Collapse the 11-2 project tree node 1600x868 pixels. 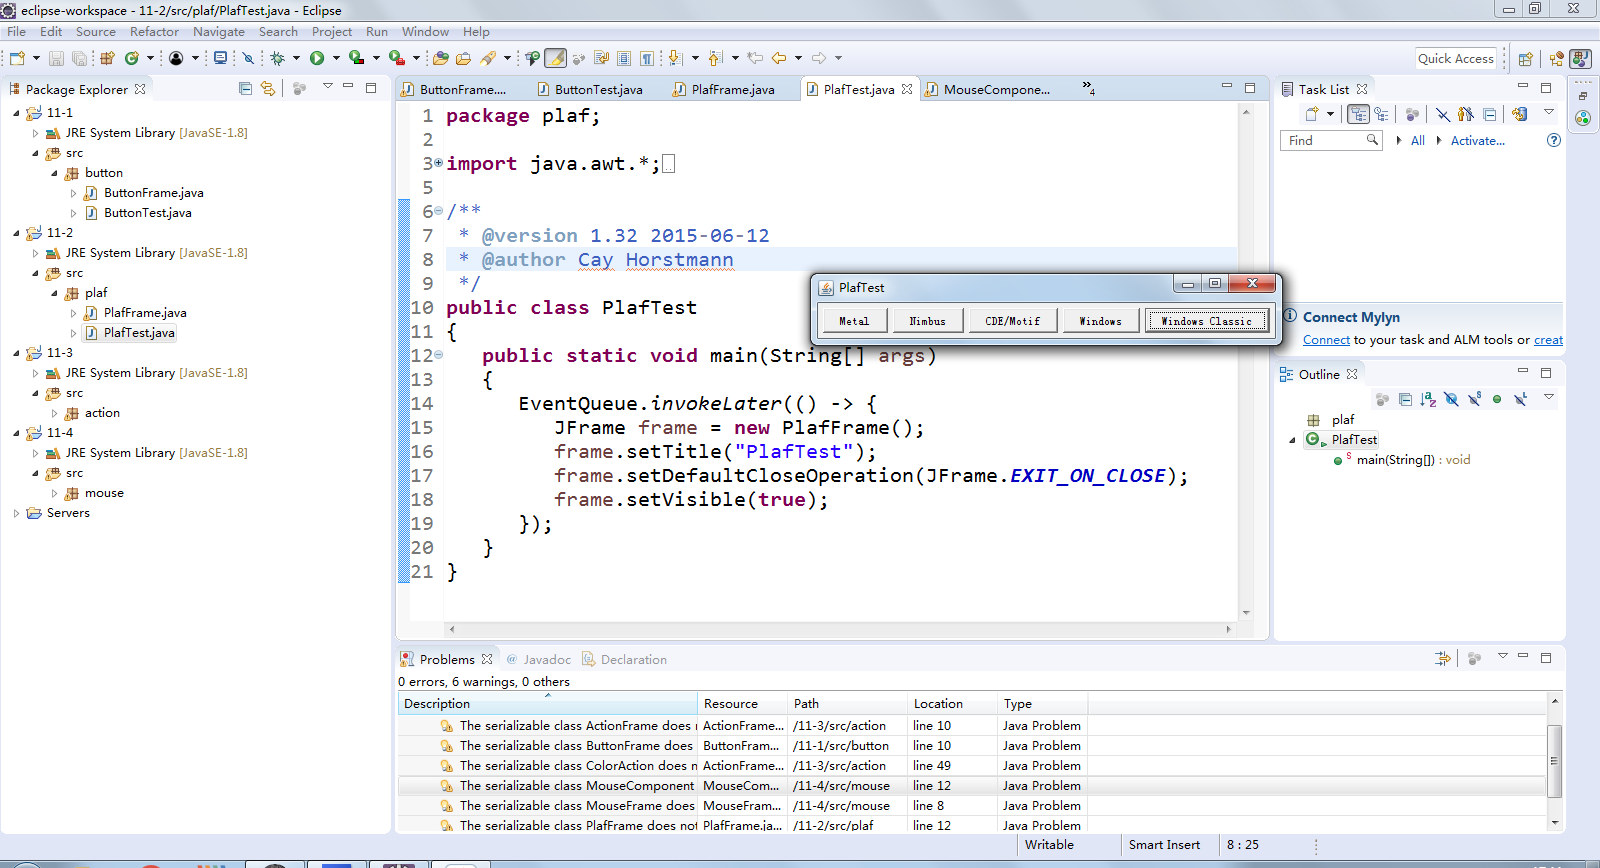point(17,233)
